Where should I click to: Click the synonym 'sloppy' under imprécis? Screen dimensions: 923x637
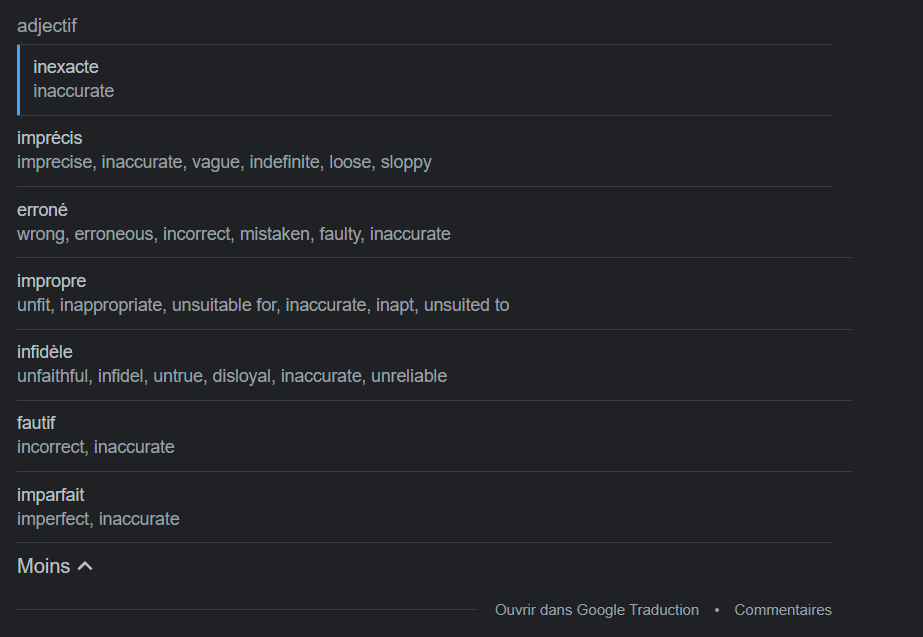(406, 162)
